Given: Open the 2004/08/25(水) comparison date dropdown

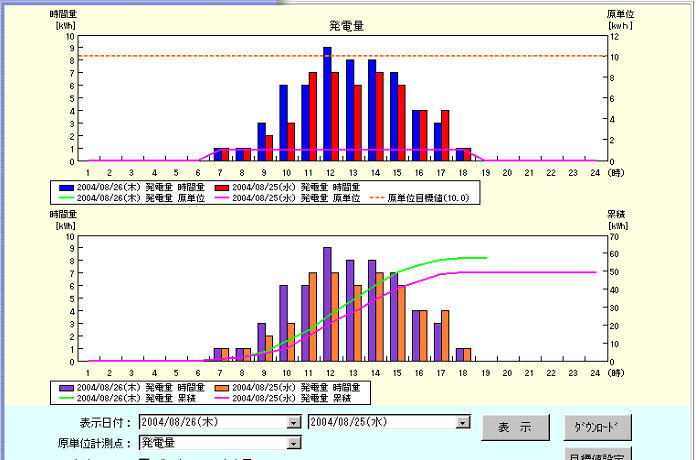Looking at the screenshot, I should coord(462,422).
